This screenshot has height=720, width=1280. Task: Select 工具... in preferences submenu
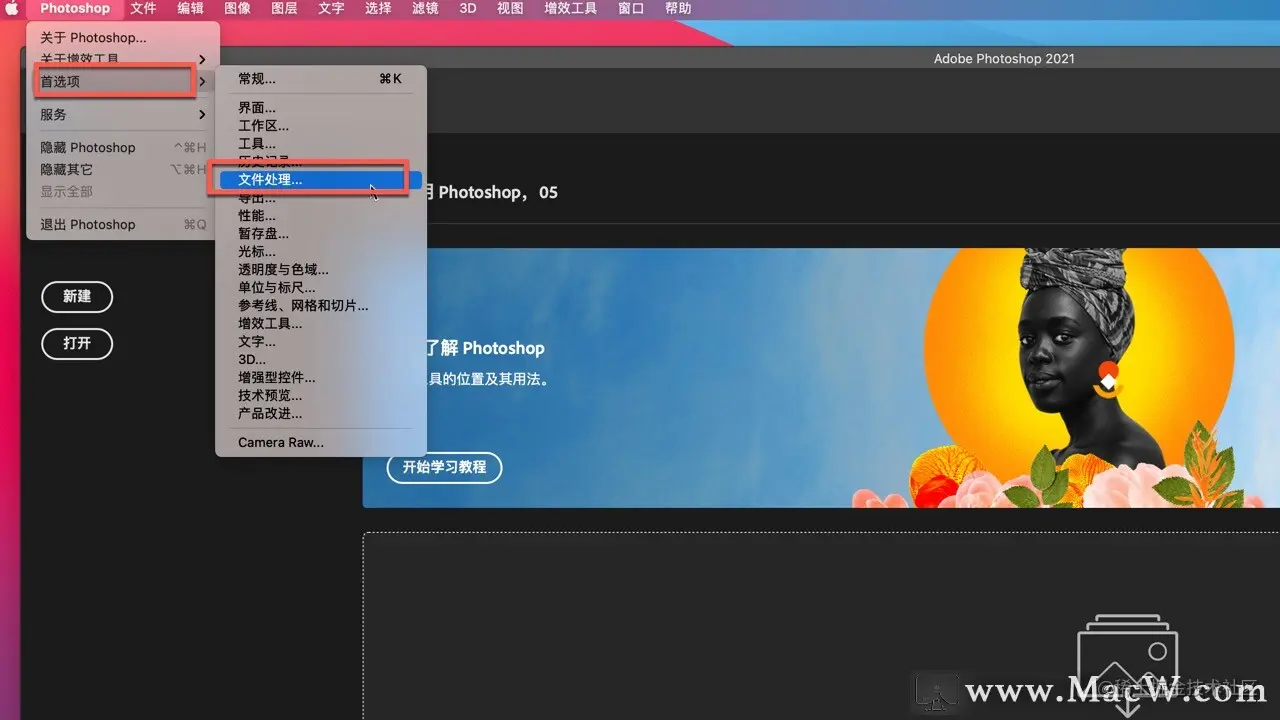click(x=321, y=143)
